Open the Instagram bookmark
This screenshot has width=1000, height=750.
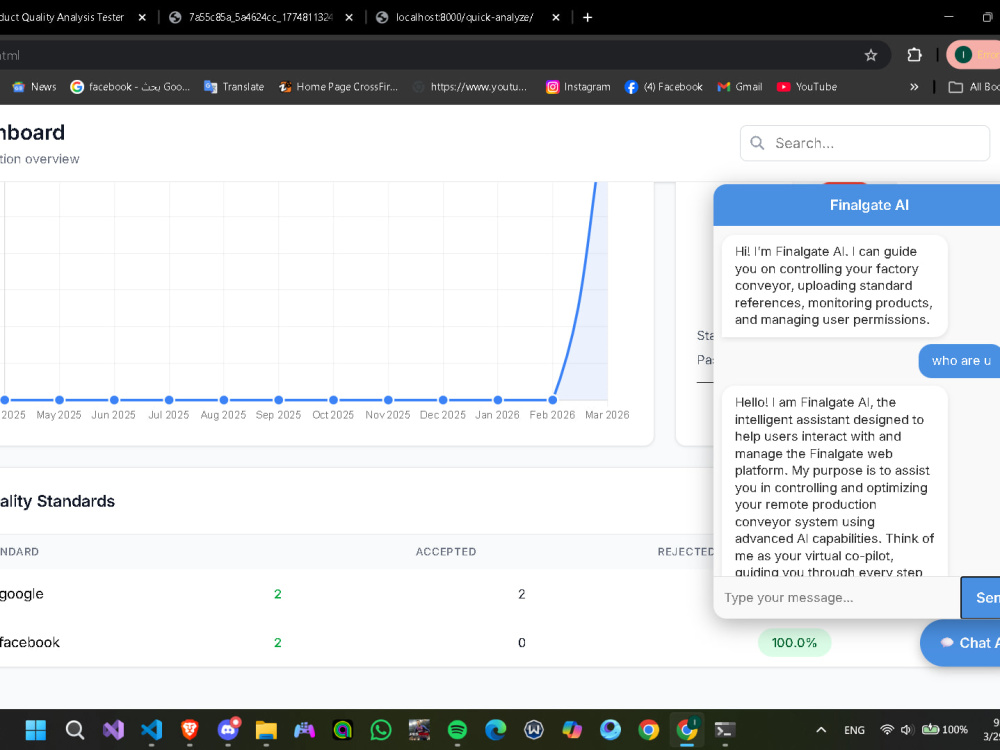[578, 87]
